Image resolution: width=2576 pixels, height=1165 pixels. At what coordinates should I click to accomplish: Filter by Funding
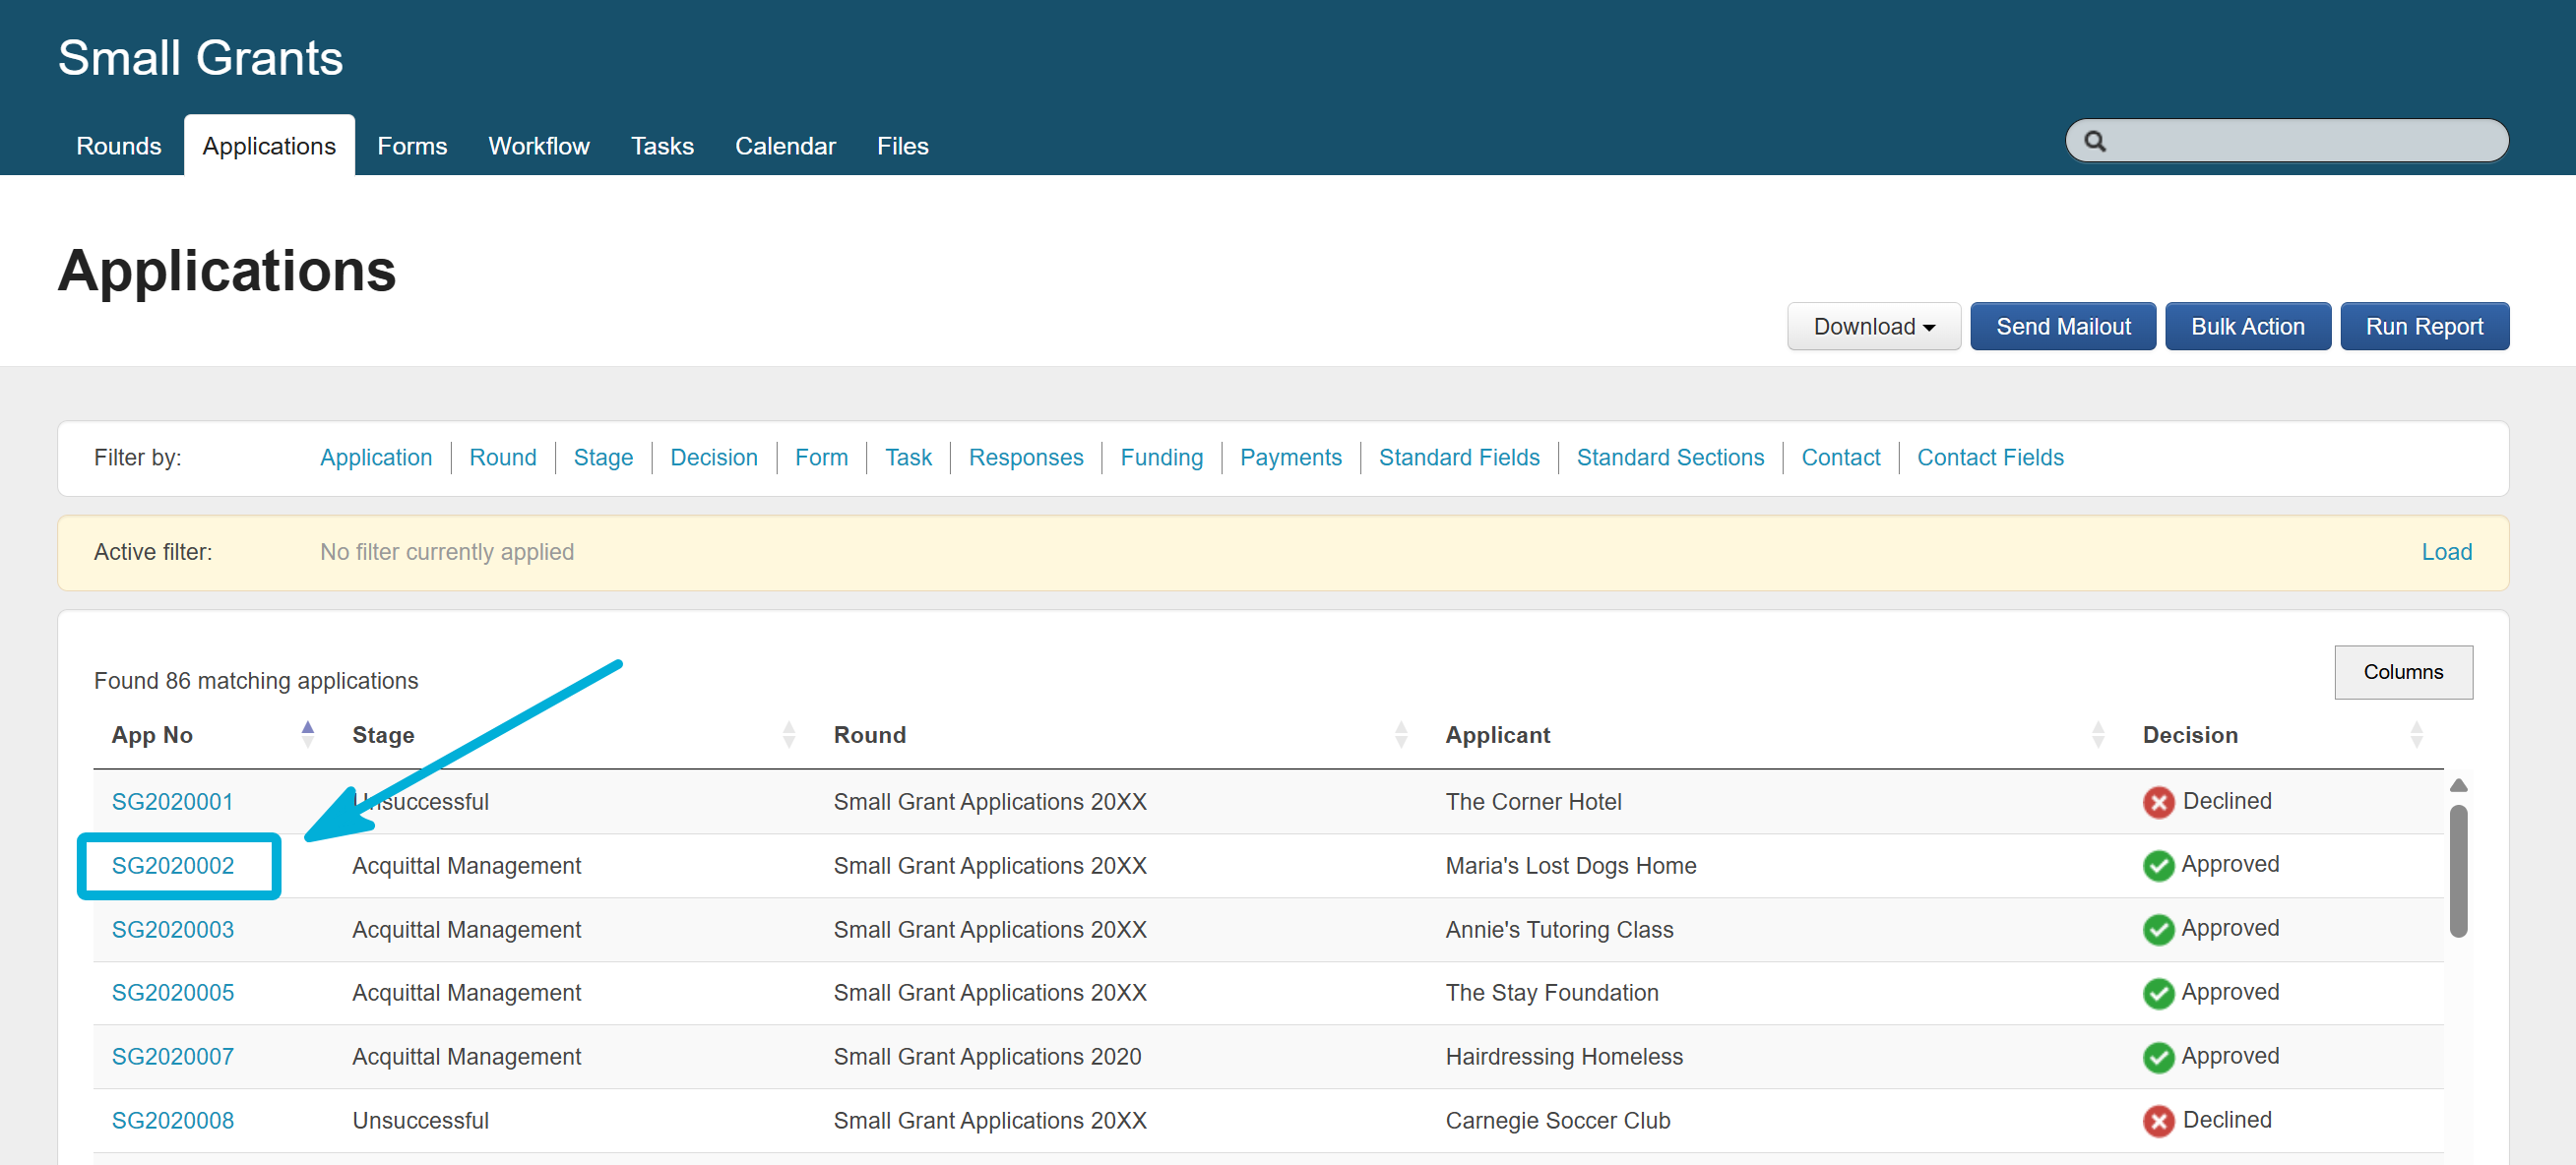click(1162, 458)
